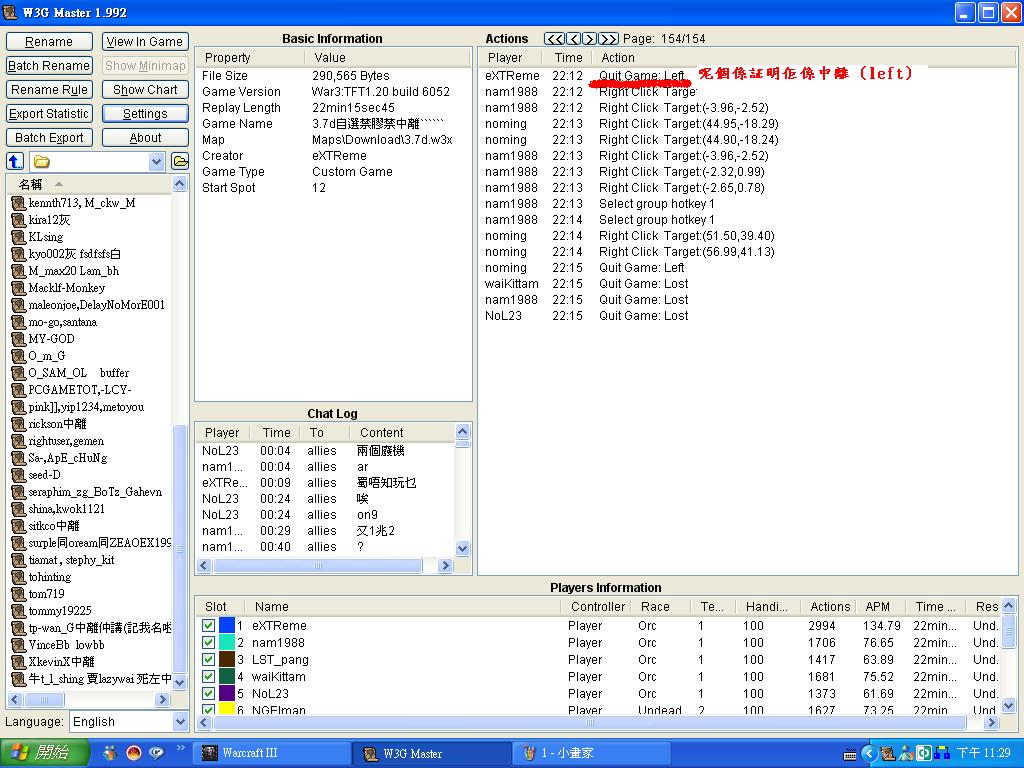Viewport: 1024px width, 768px height.
Task: Expand the Language dropdown
Action: coord(180,721)
